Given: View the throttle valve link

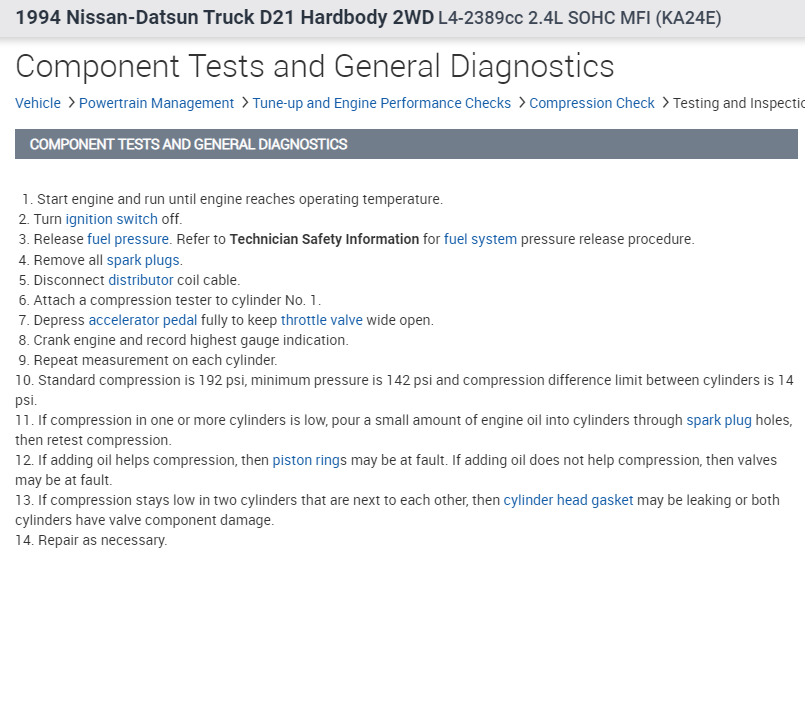Looking at the screenshot, I should tap(321, 320).
